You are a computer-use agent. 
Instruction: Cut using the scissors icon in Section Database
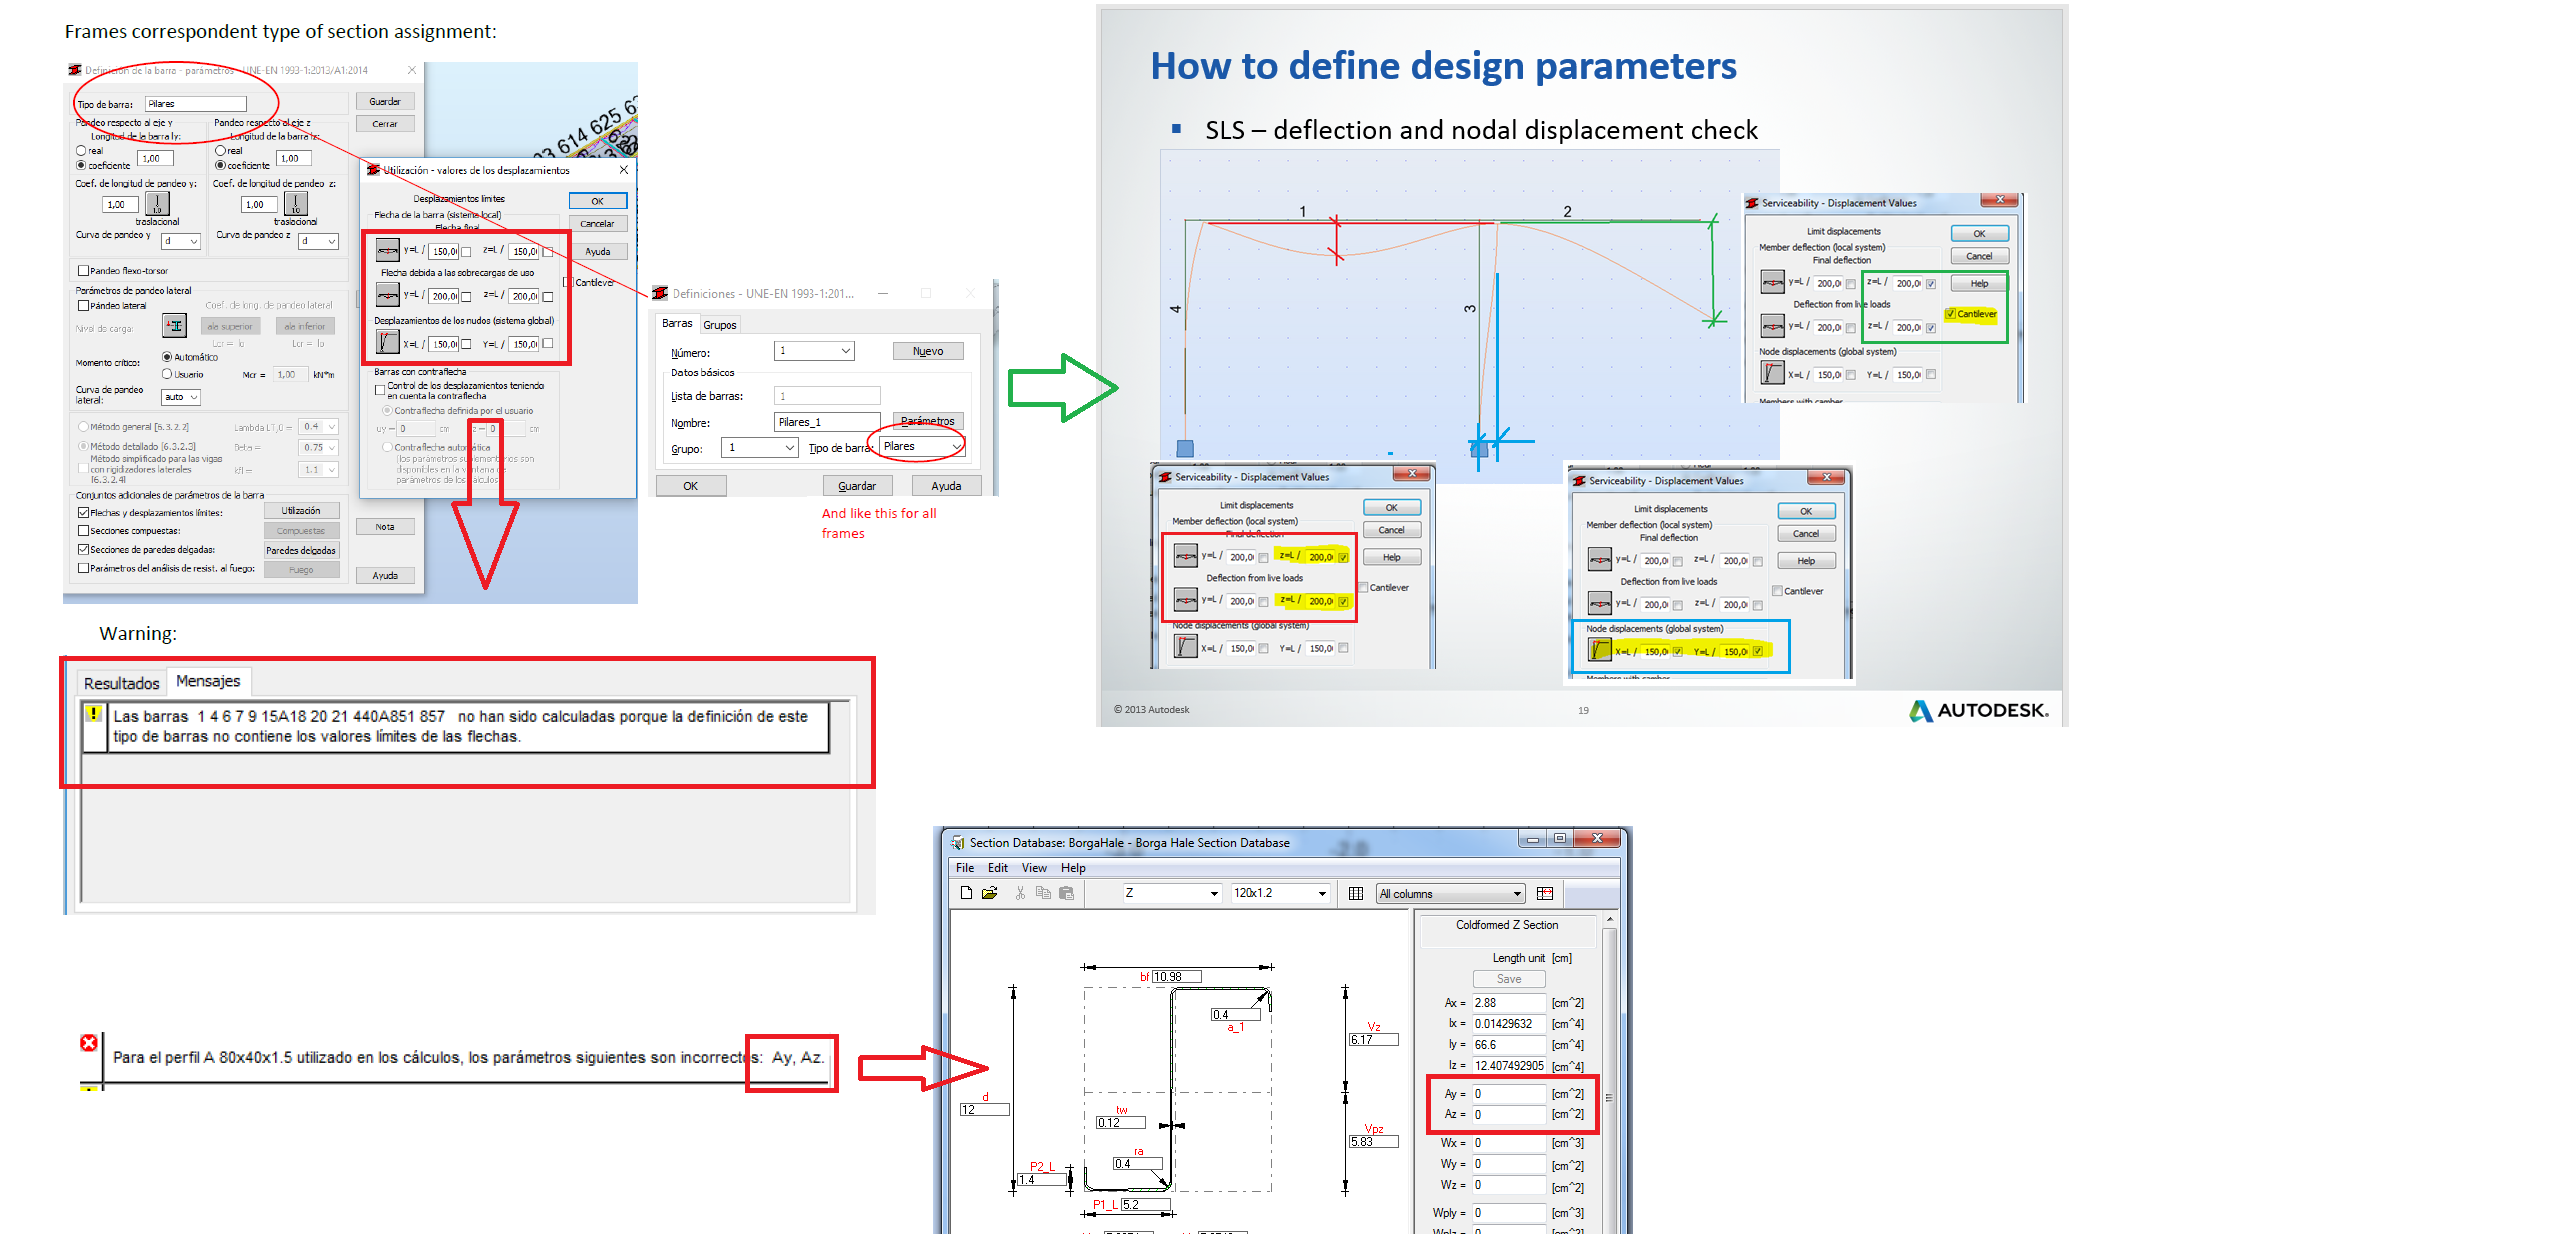pos(1021,894)
